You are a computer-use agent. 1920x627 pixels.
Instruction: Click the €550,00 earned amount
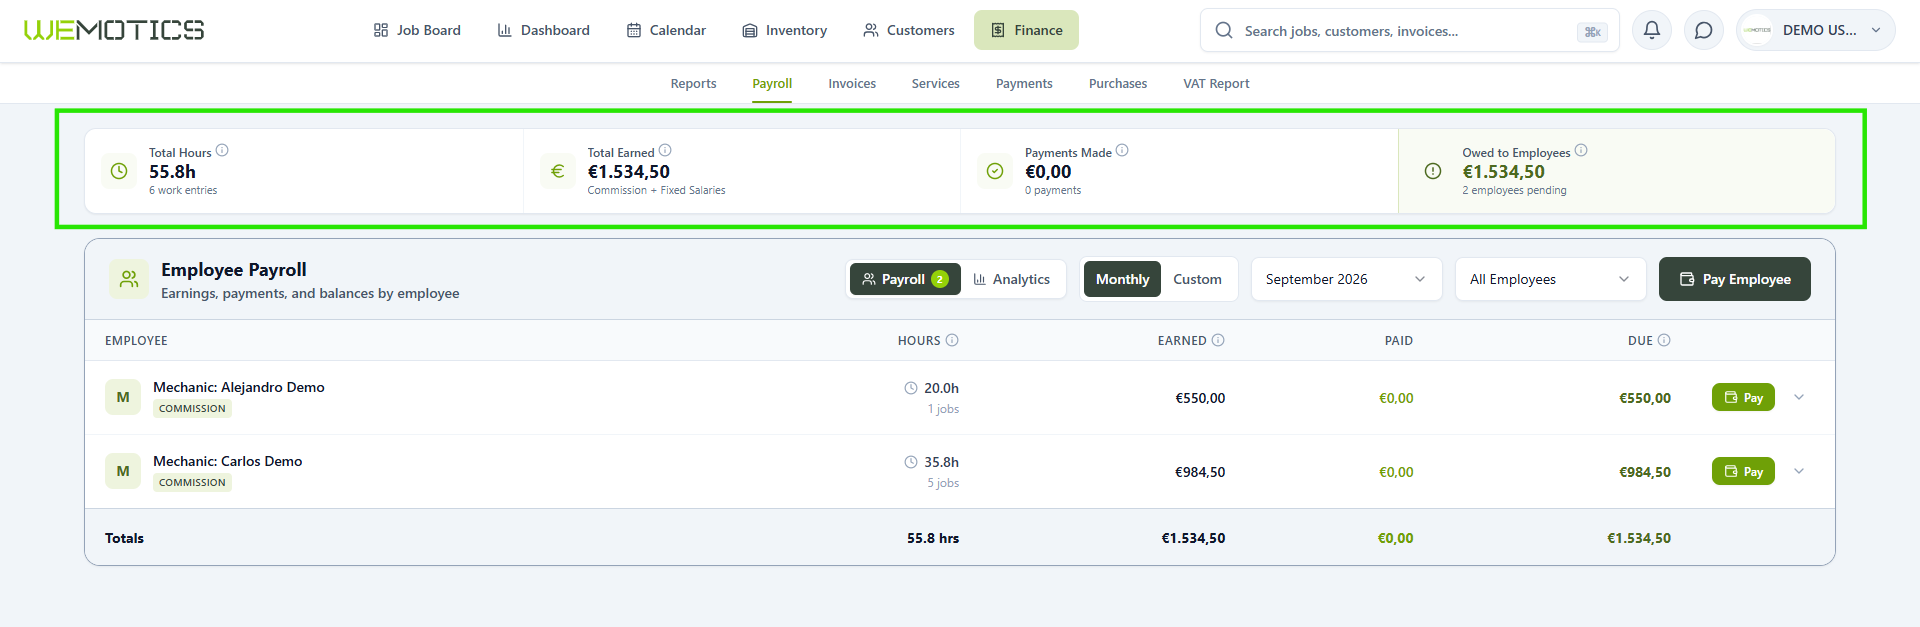click(x=1200, y=398)
